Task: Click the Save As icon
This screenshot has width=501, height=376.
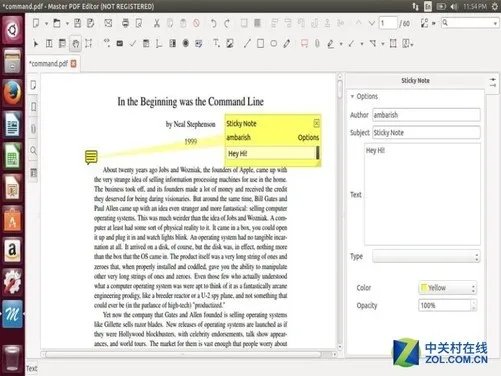Action: pyautogui.click(x=90, y=23)
